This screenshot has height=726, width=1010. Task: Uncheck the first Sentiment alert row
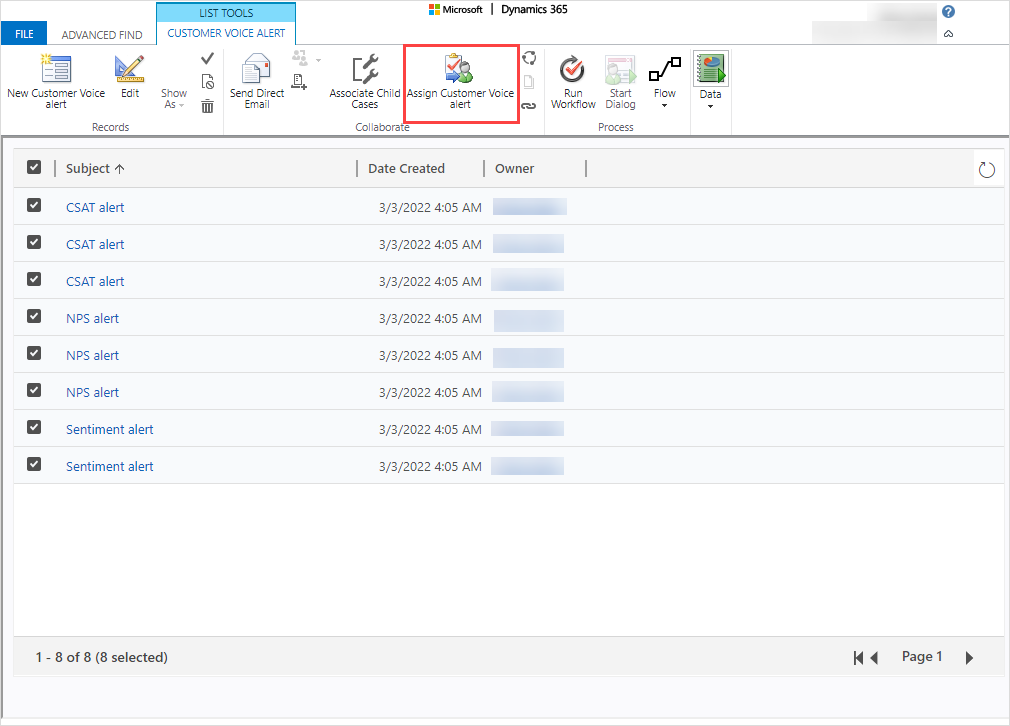pos(34,427)
